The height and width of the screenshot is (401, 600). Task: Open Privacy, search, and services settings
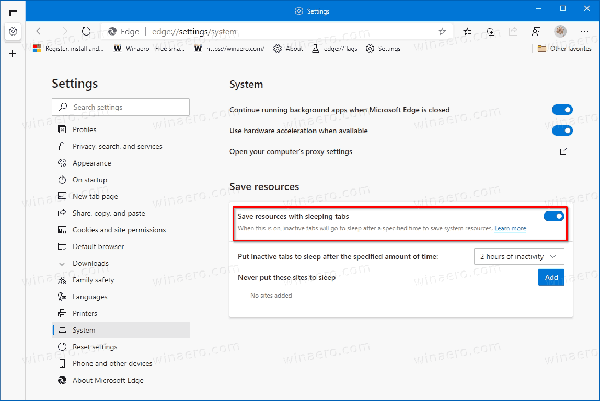(121, 146)
